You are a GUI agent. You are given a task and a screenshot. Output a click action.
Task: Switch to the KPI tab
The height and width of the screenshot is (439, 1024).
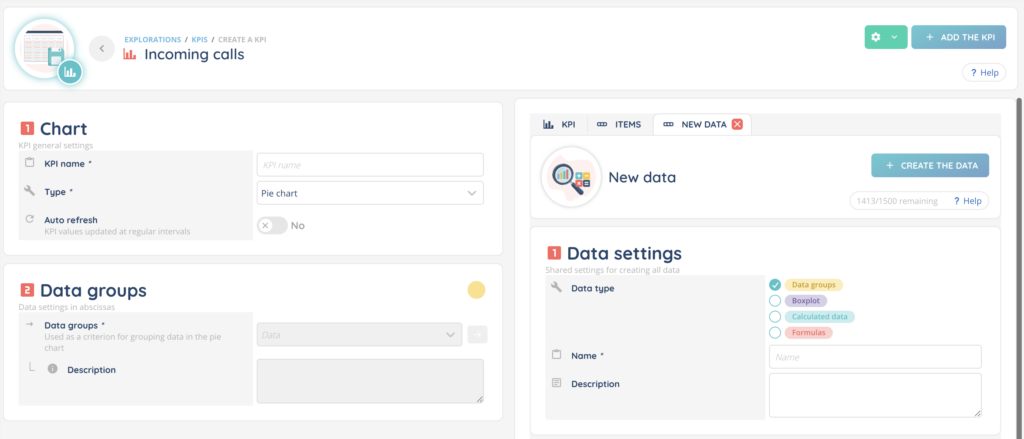(559, 124)
